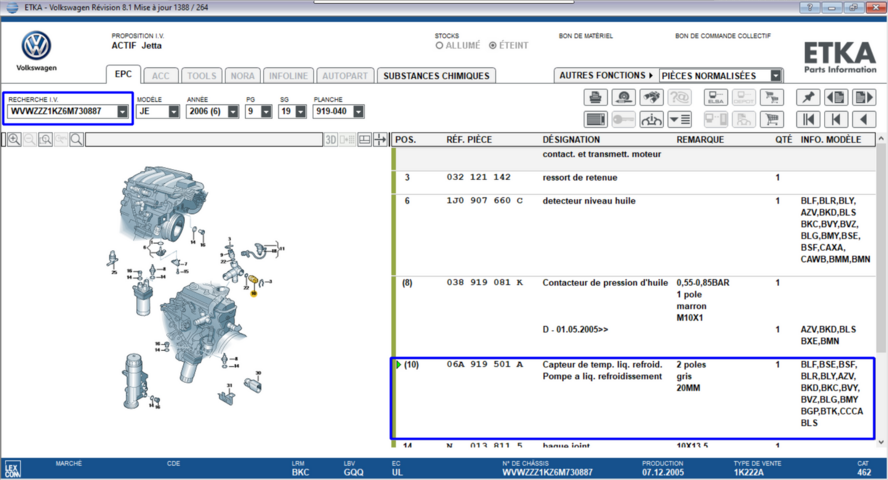
Task: Click the illustration search input field
Action: [204, 139]
